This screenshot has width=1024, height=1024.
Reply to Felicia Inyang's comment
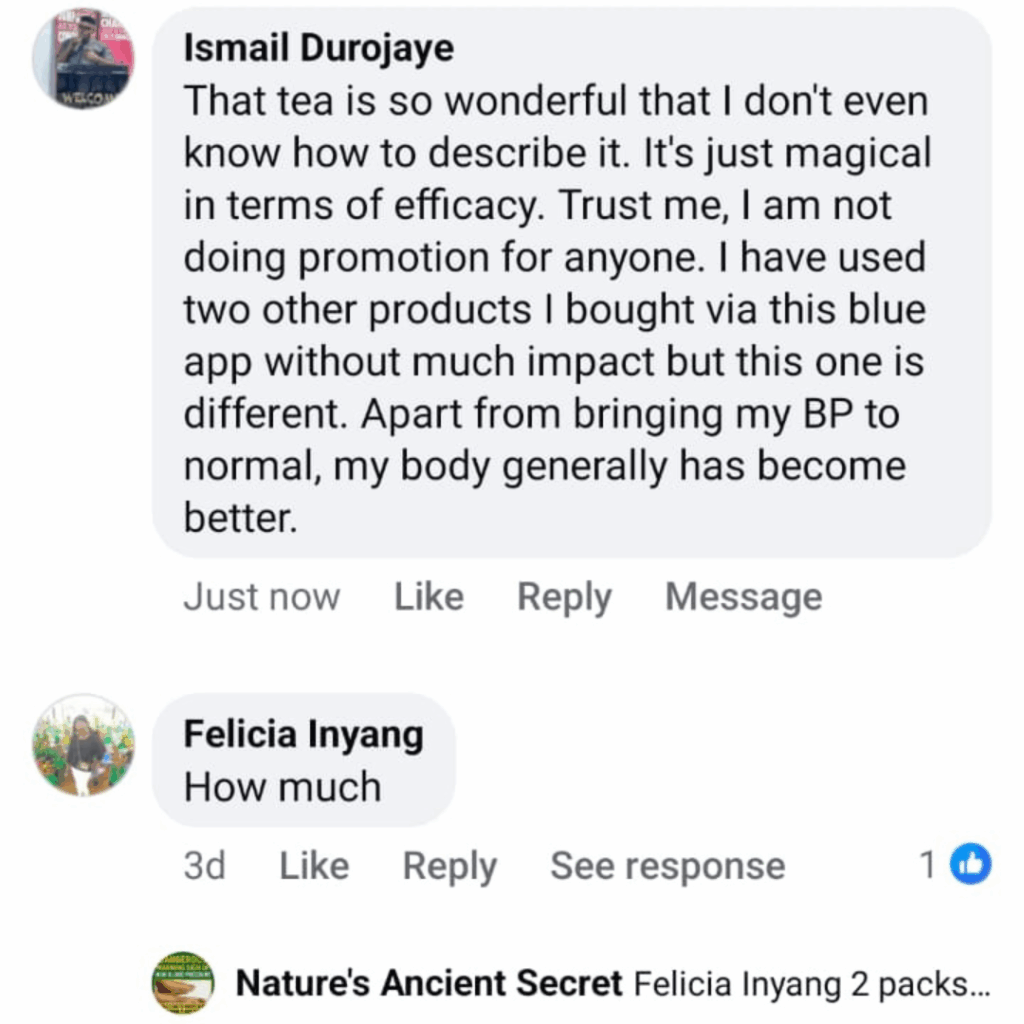pyautogui.click(x=449, y=866)
